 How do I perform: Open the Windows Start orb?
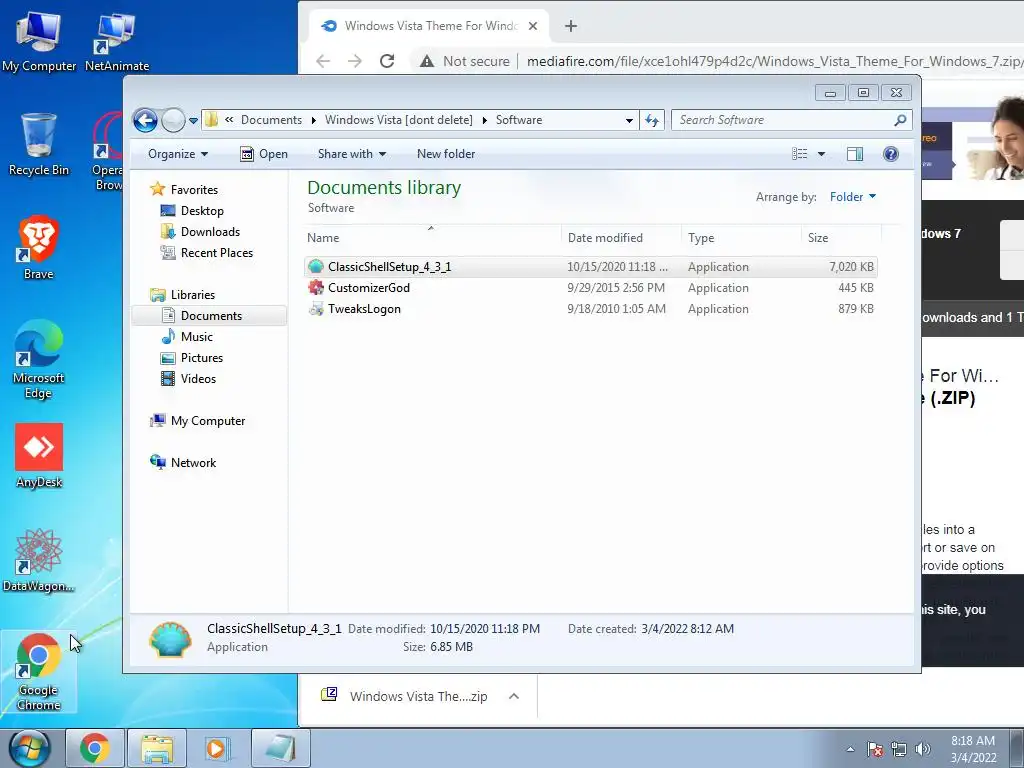(29, 748)
